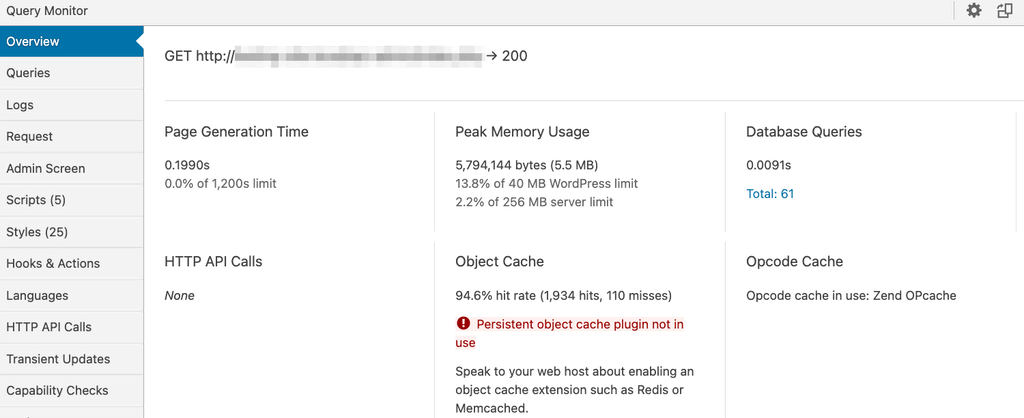View the Scripts (5) panel
Image resolution: width=1024 pixels, height=418 pixels.
[36, 200]
